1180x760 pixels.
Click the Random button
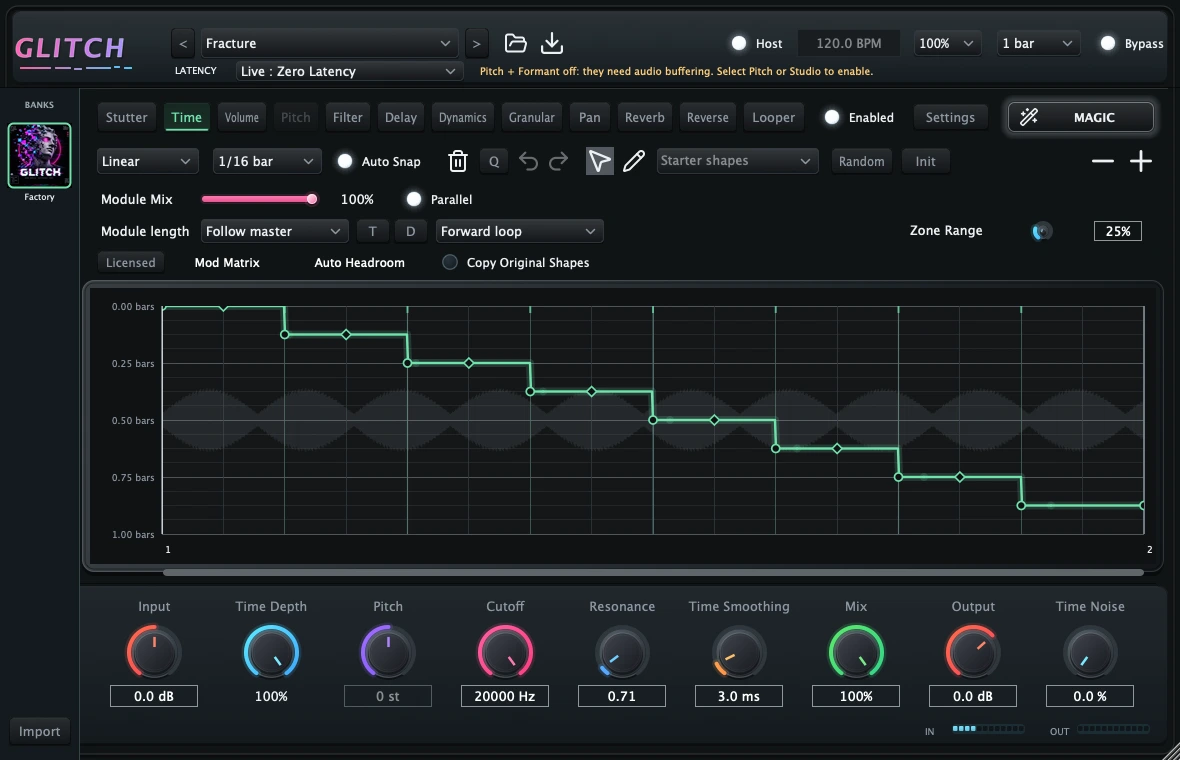(x=862, y=161)
